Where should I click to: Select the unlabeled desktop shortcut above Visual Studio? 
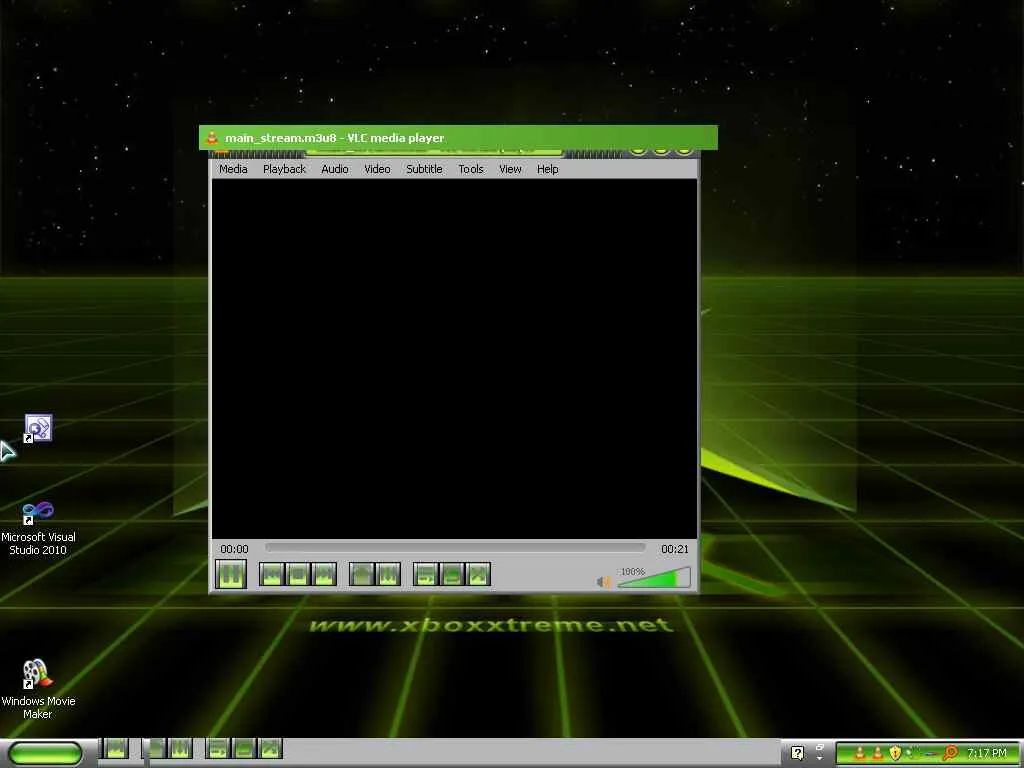coord(38,429)
